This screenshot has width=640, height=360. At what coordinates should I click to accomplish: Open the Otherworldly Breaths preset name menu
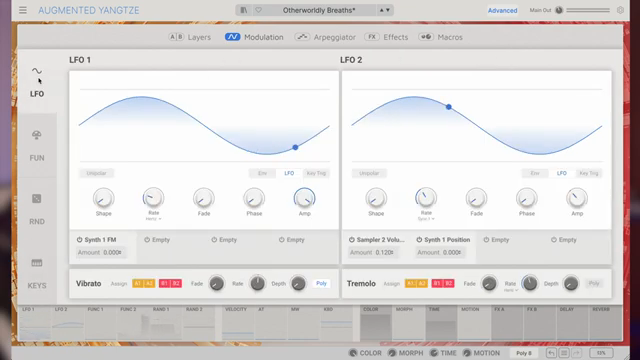click(319, 10)
